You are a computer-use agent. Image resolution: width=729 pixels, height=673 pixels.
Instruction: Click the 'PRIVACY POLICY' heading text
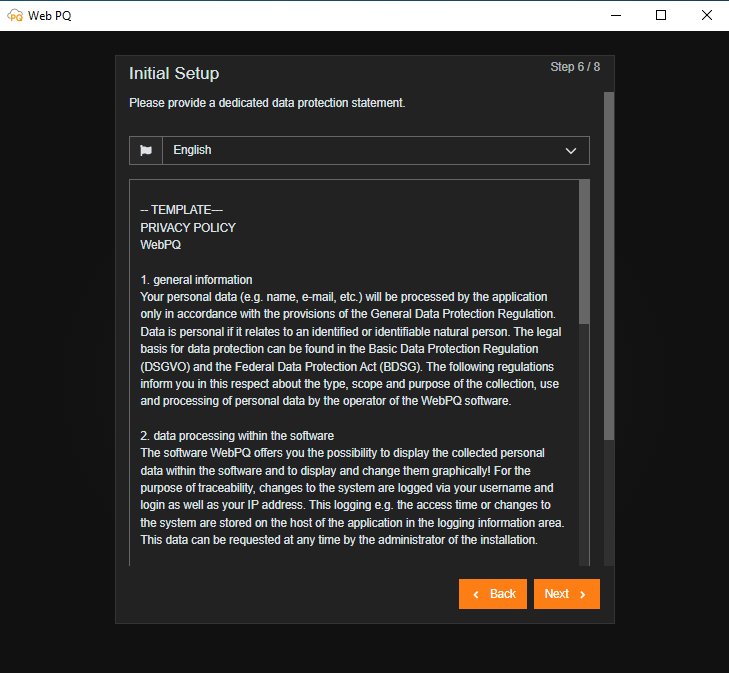[188, 228]
